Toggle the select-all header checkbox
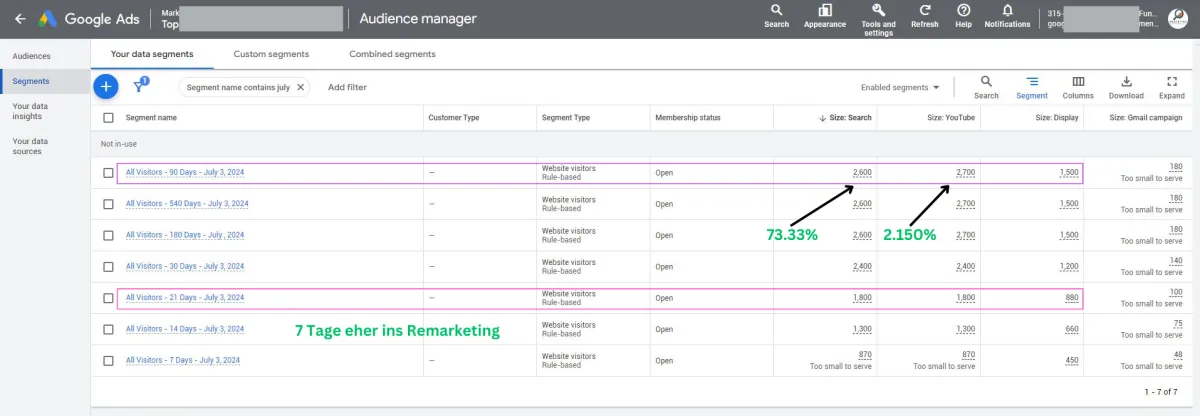1200x416 pixels. coord(108,118)
